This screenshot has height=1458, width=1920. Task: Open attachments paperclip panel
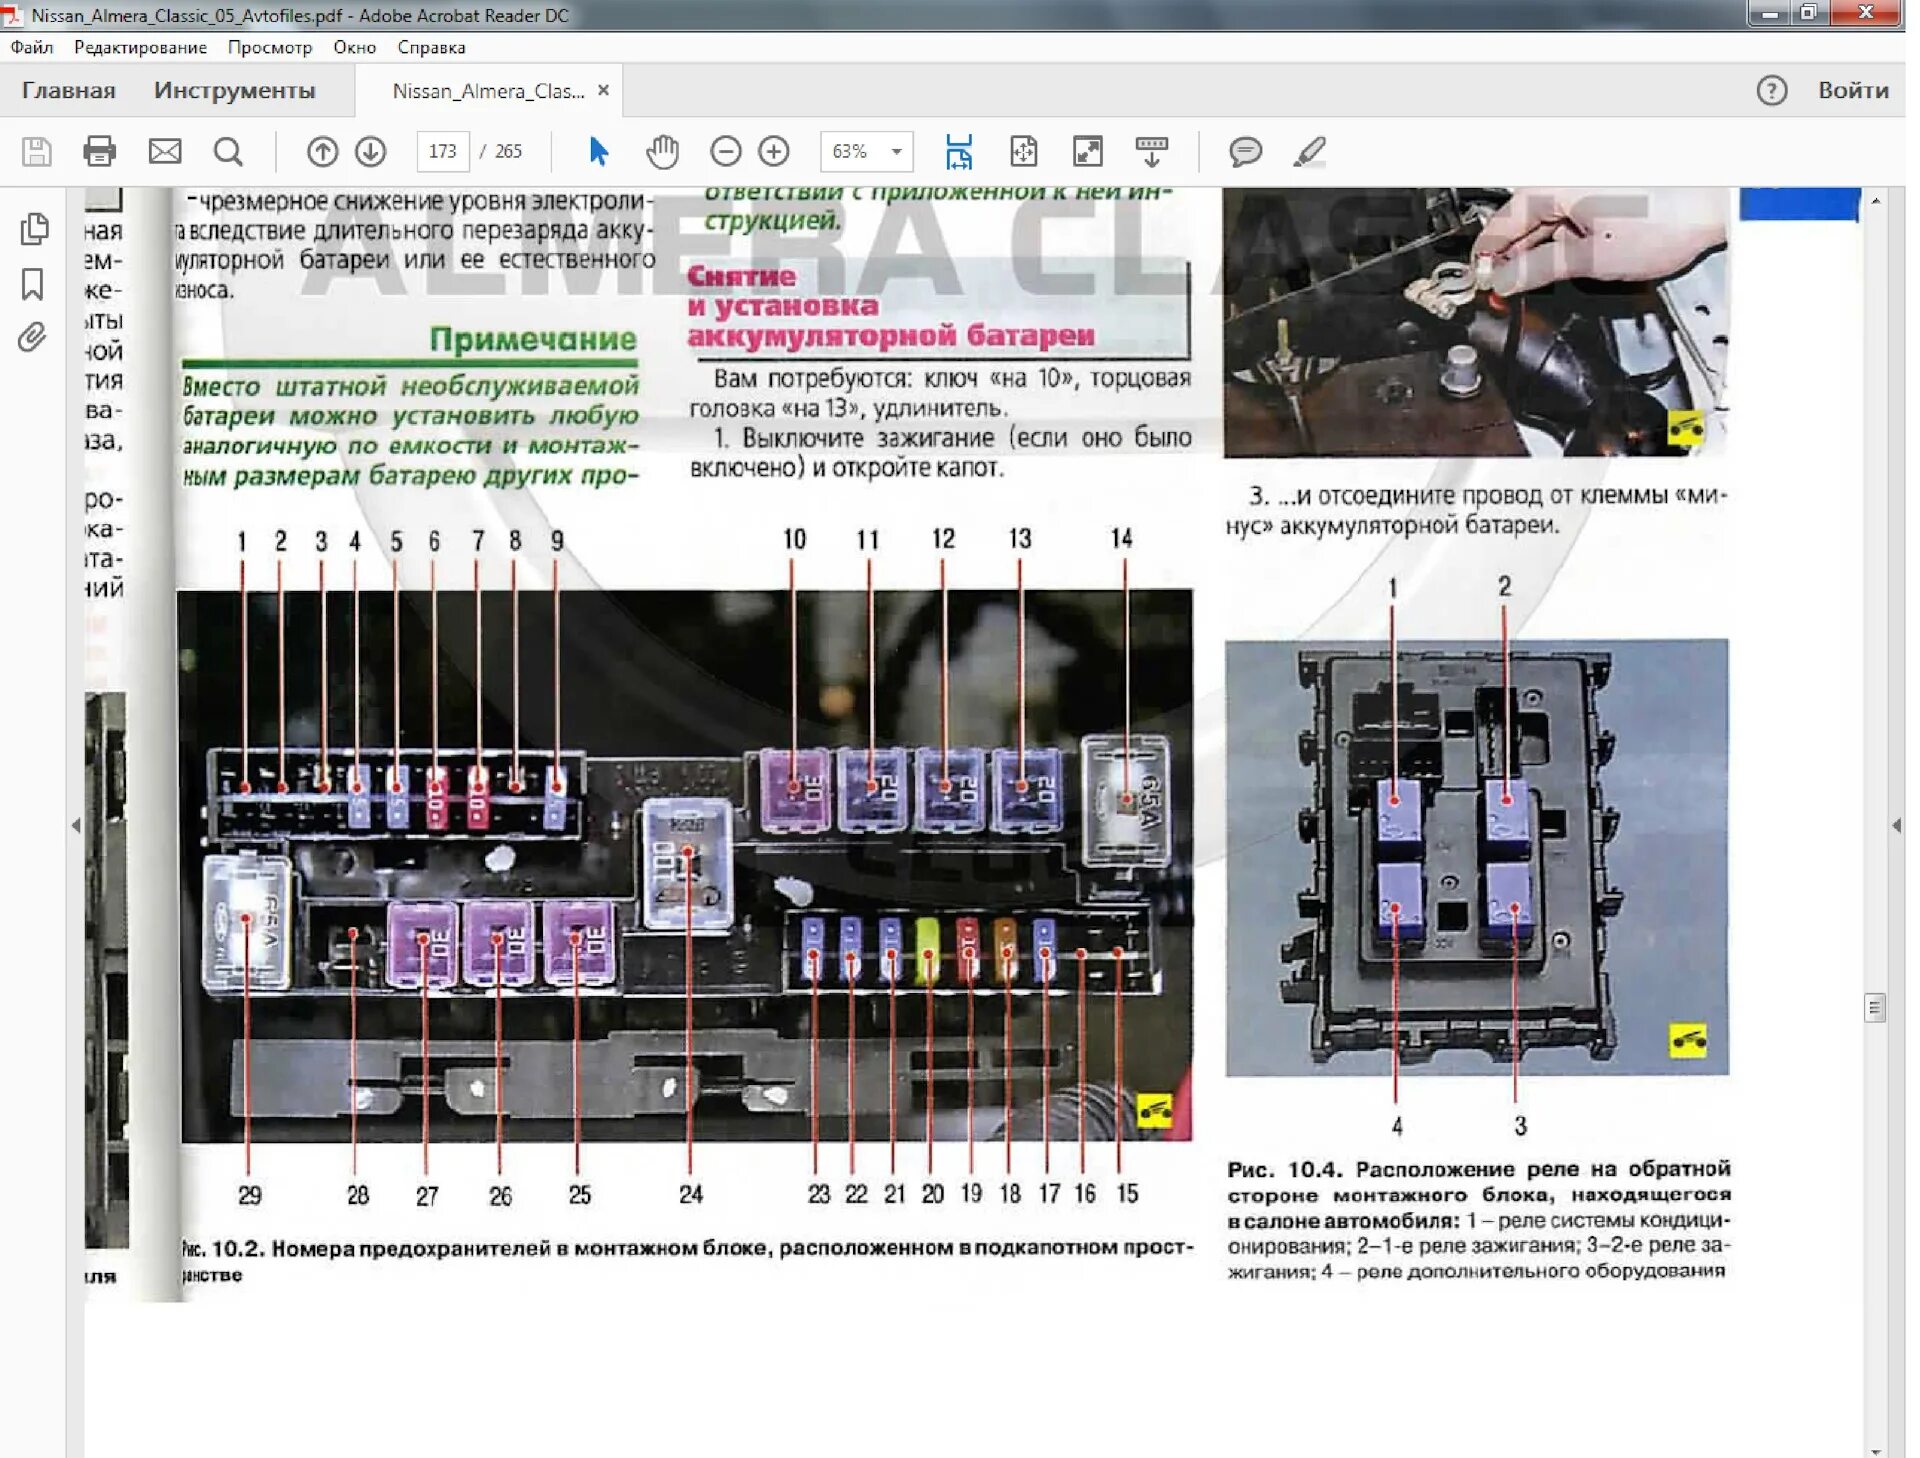tap(32, 338)
